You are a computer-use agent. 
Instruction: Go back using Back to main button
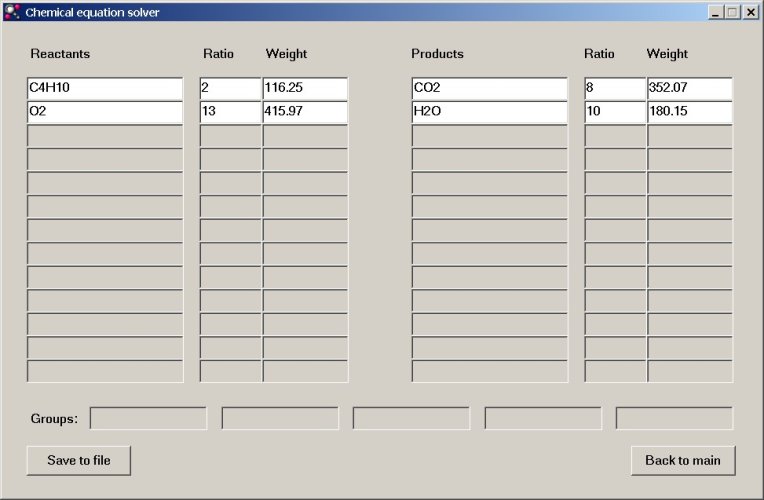[x=683, y=460]
